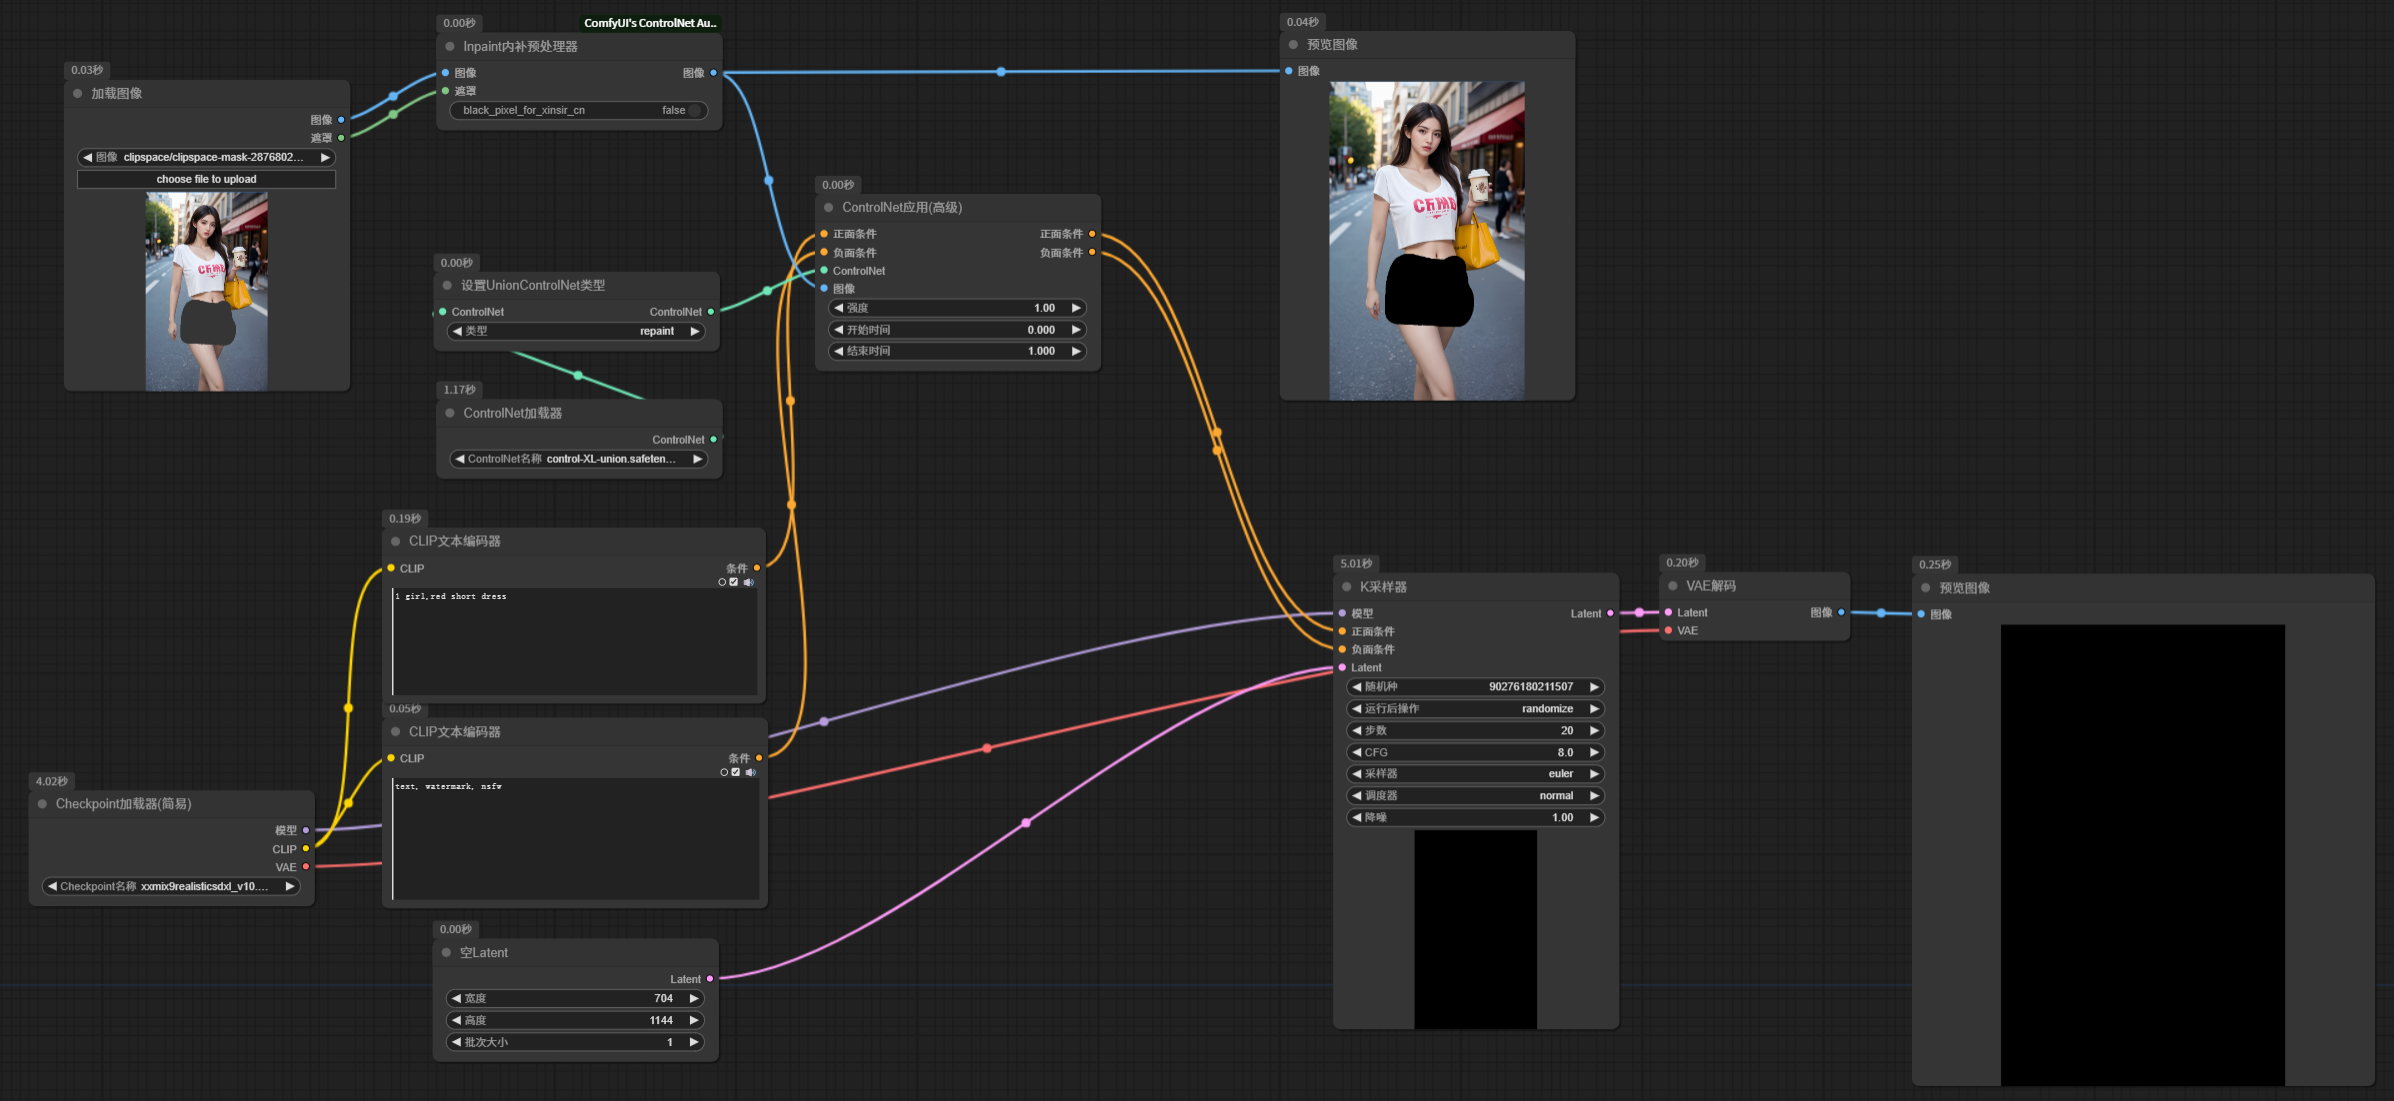Click the VAE input port on VAE解码
Viewport: 2394px width, 1101px height.
pos(1668,630)
